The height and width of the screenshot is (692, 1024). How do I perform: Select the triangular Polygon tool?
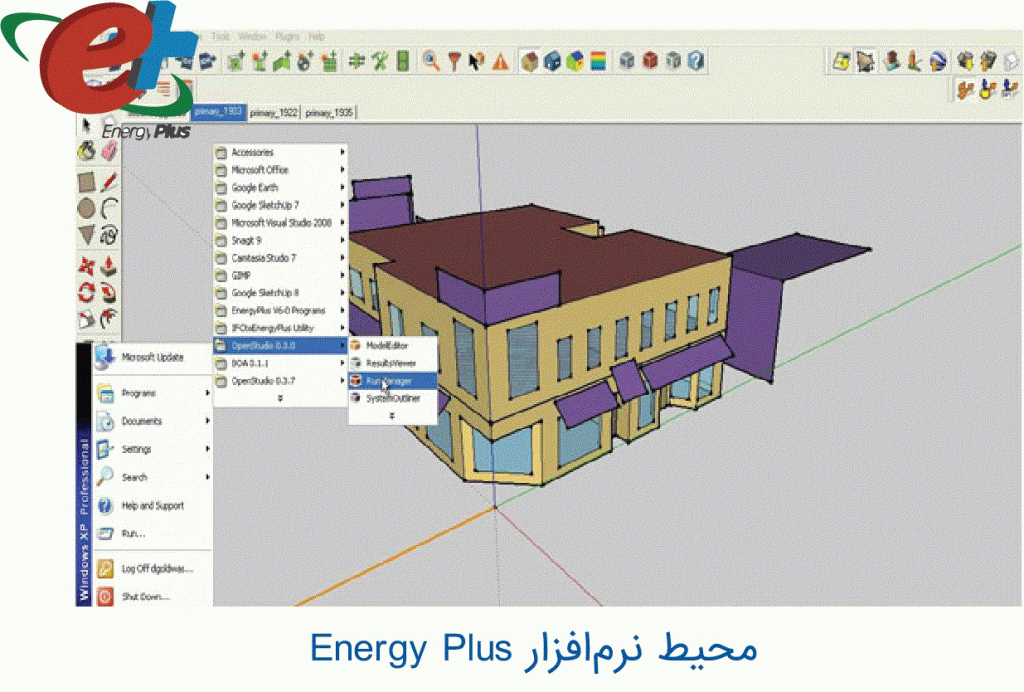pyautogui.click(x=86, y=234)
